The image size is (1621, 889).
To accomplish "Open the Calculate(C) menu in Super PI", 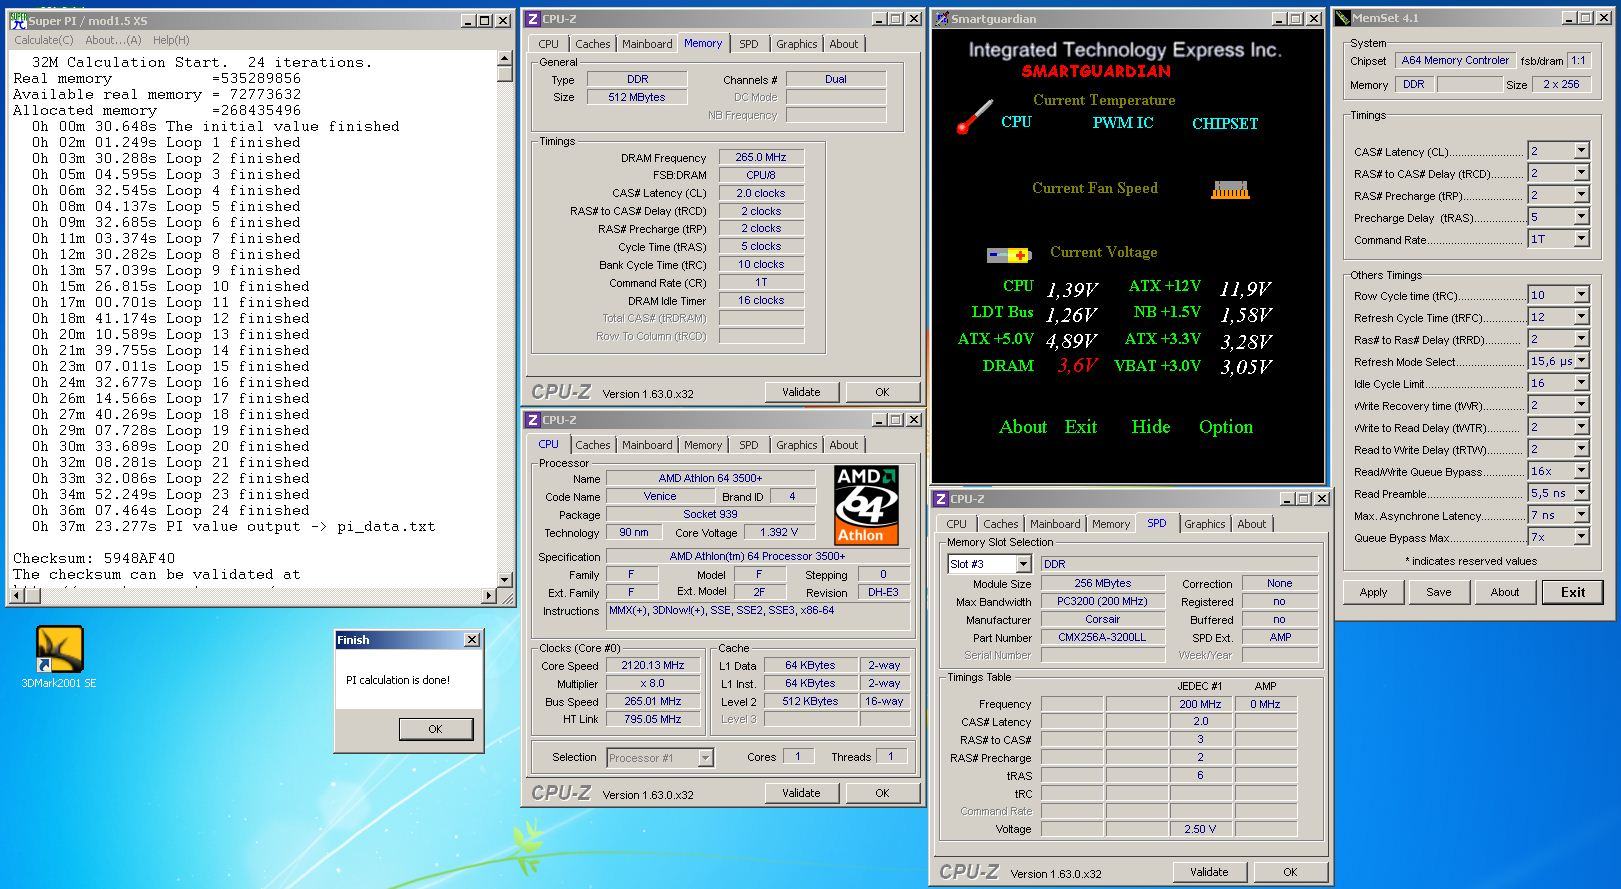I will 43,40.
